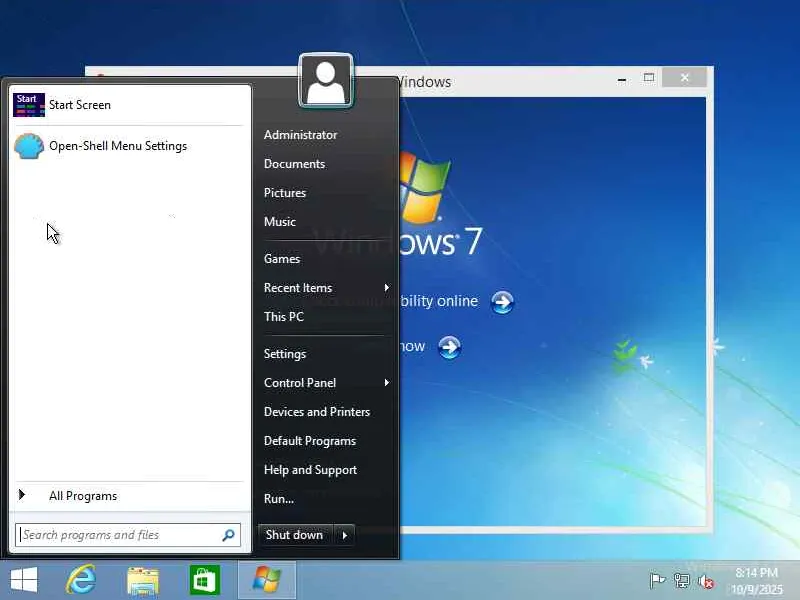The image size is (800, 600).
Task: Expand the Control Panel submenu arrow
Action: [x=387, y=383]
